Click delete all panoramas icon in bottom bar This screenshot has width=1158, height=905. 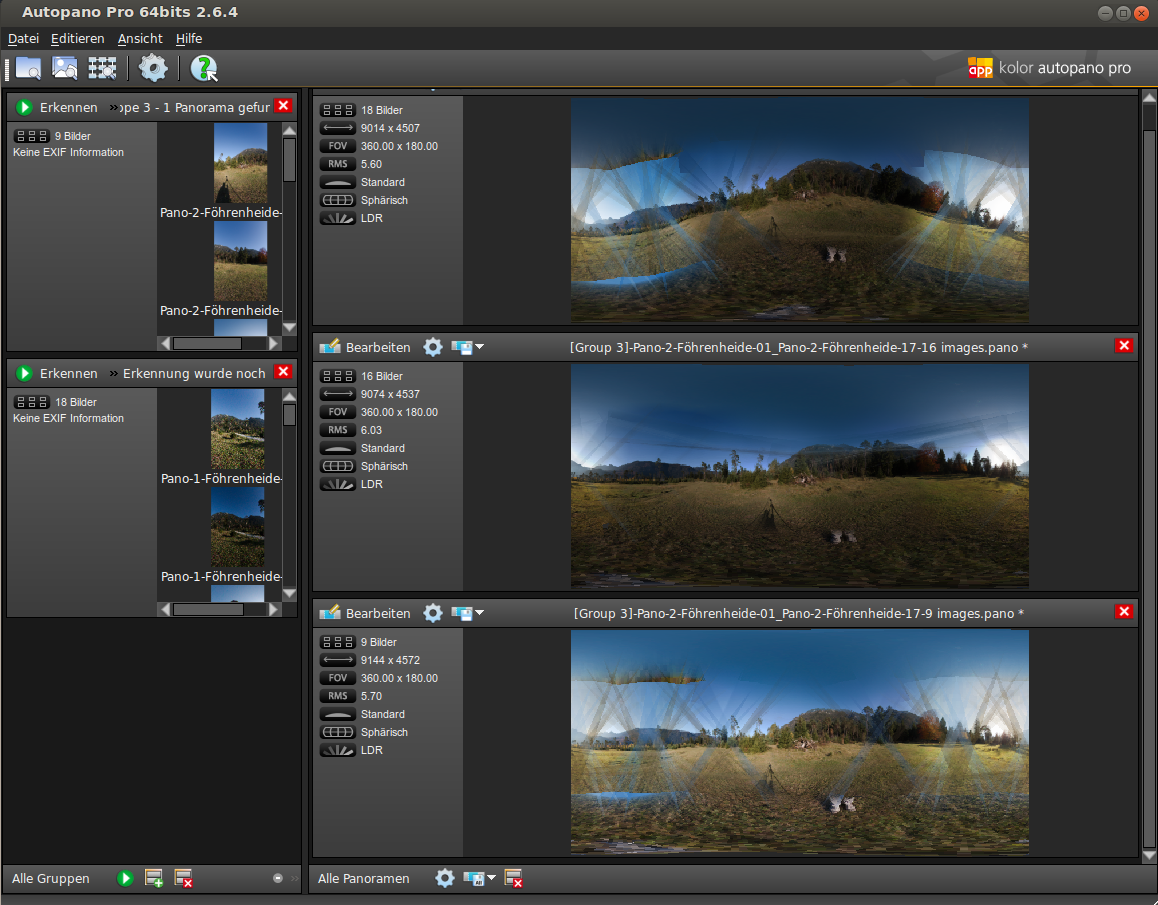tap(514, 878)
